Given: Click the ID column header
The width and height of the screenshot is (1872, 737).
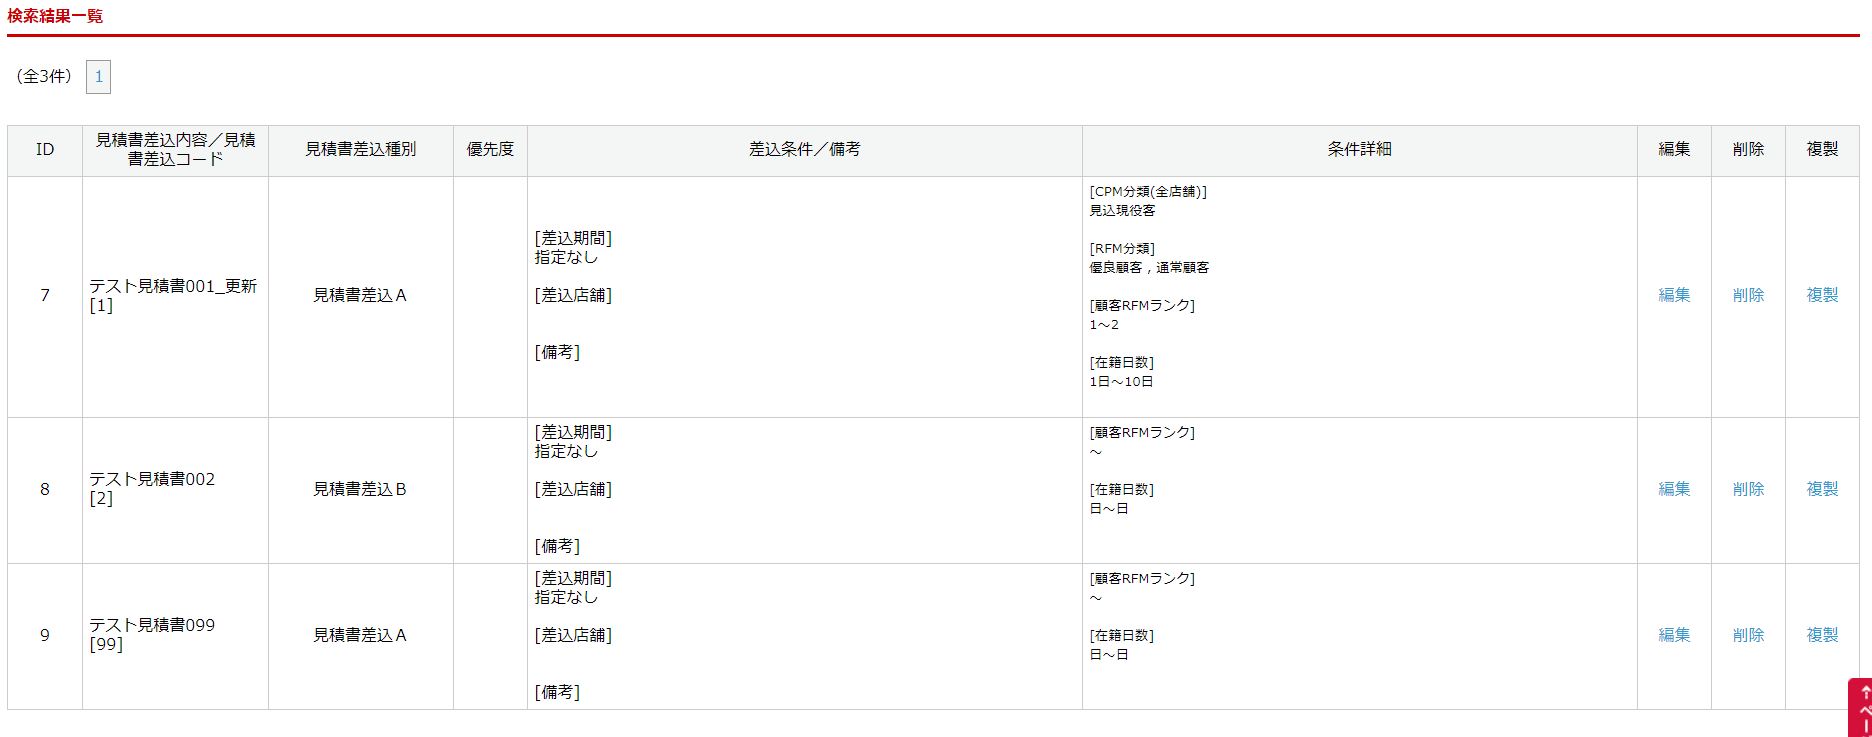Looking at the screenshot, I should (45, 150).
